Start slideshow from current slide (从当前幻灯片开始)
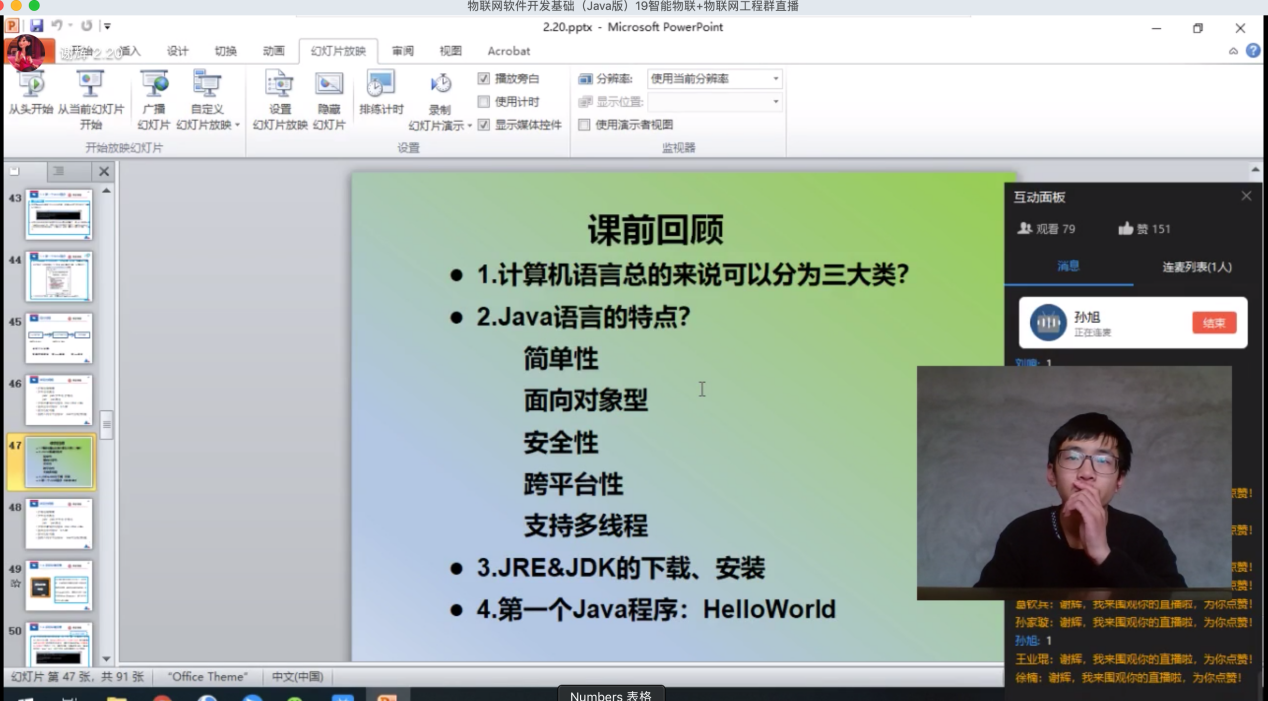 90,92
